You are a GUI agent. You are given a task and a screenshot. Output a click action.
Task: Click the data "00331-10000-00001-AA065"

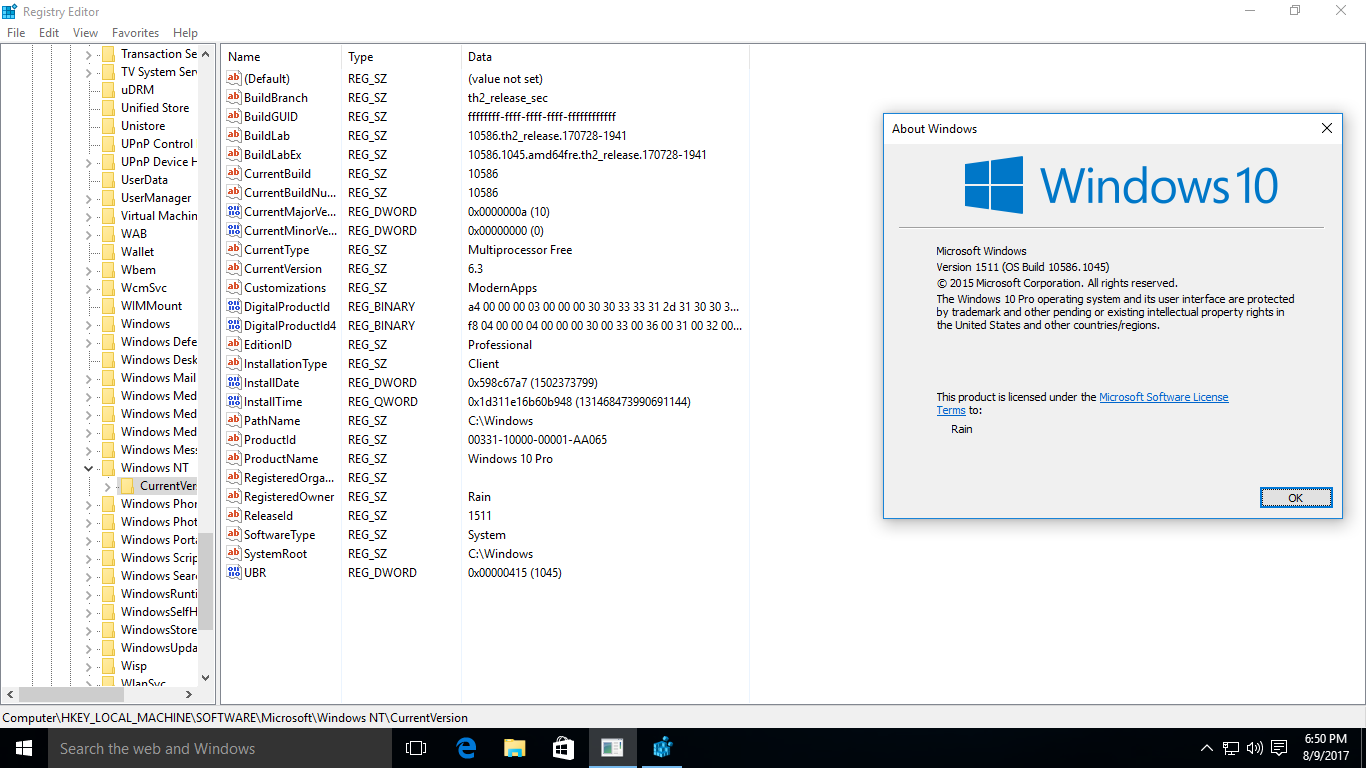pyautogui.click(x=537, y=440)
